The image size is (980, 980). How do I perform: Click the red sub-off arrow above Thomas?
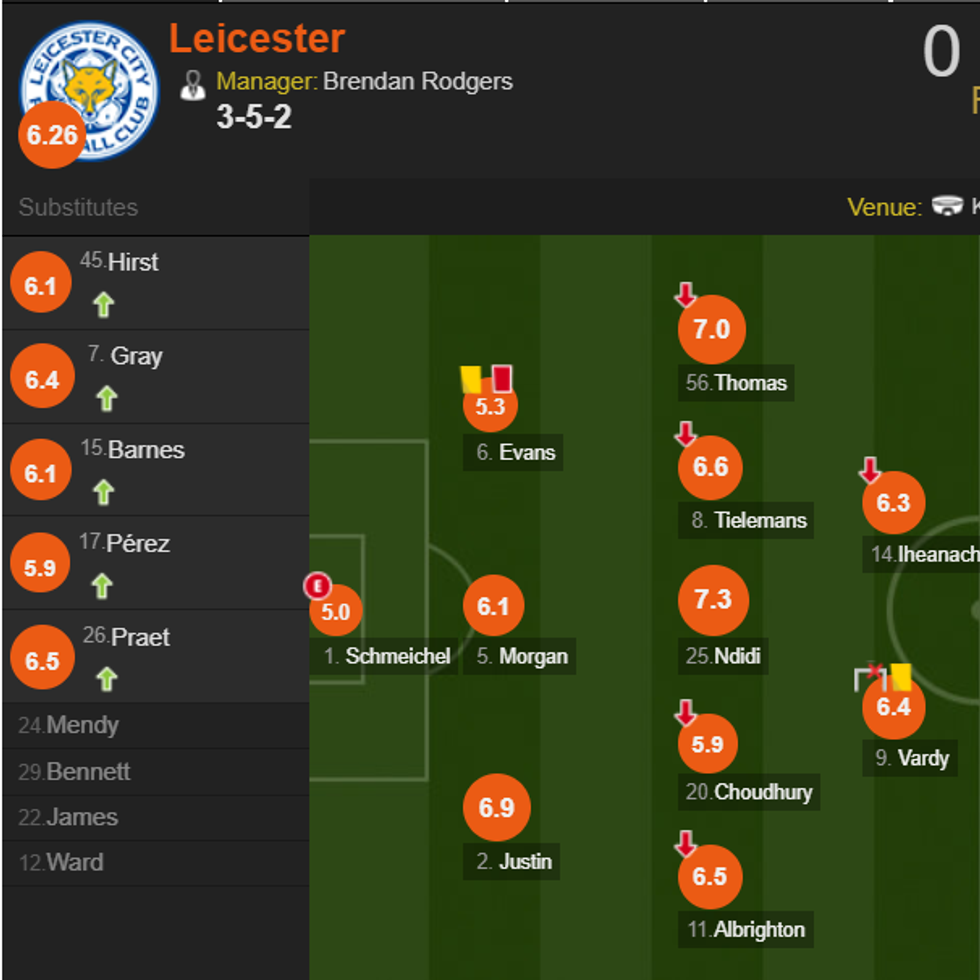(685, 295)
